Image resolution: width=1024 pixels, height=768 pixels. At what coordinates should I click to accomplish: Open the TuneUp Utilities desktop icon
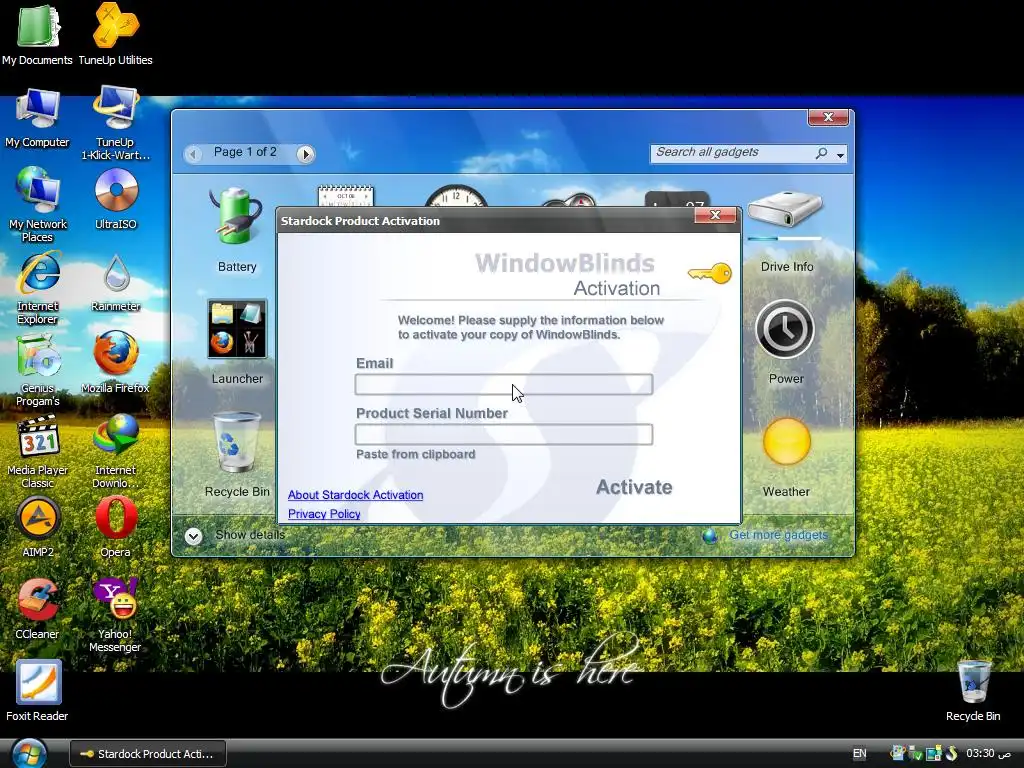tap(116, 35)
